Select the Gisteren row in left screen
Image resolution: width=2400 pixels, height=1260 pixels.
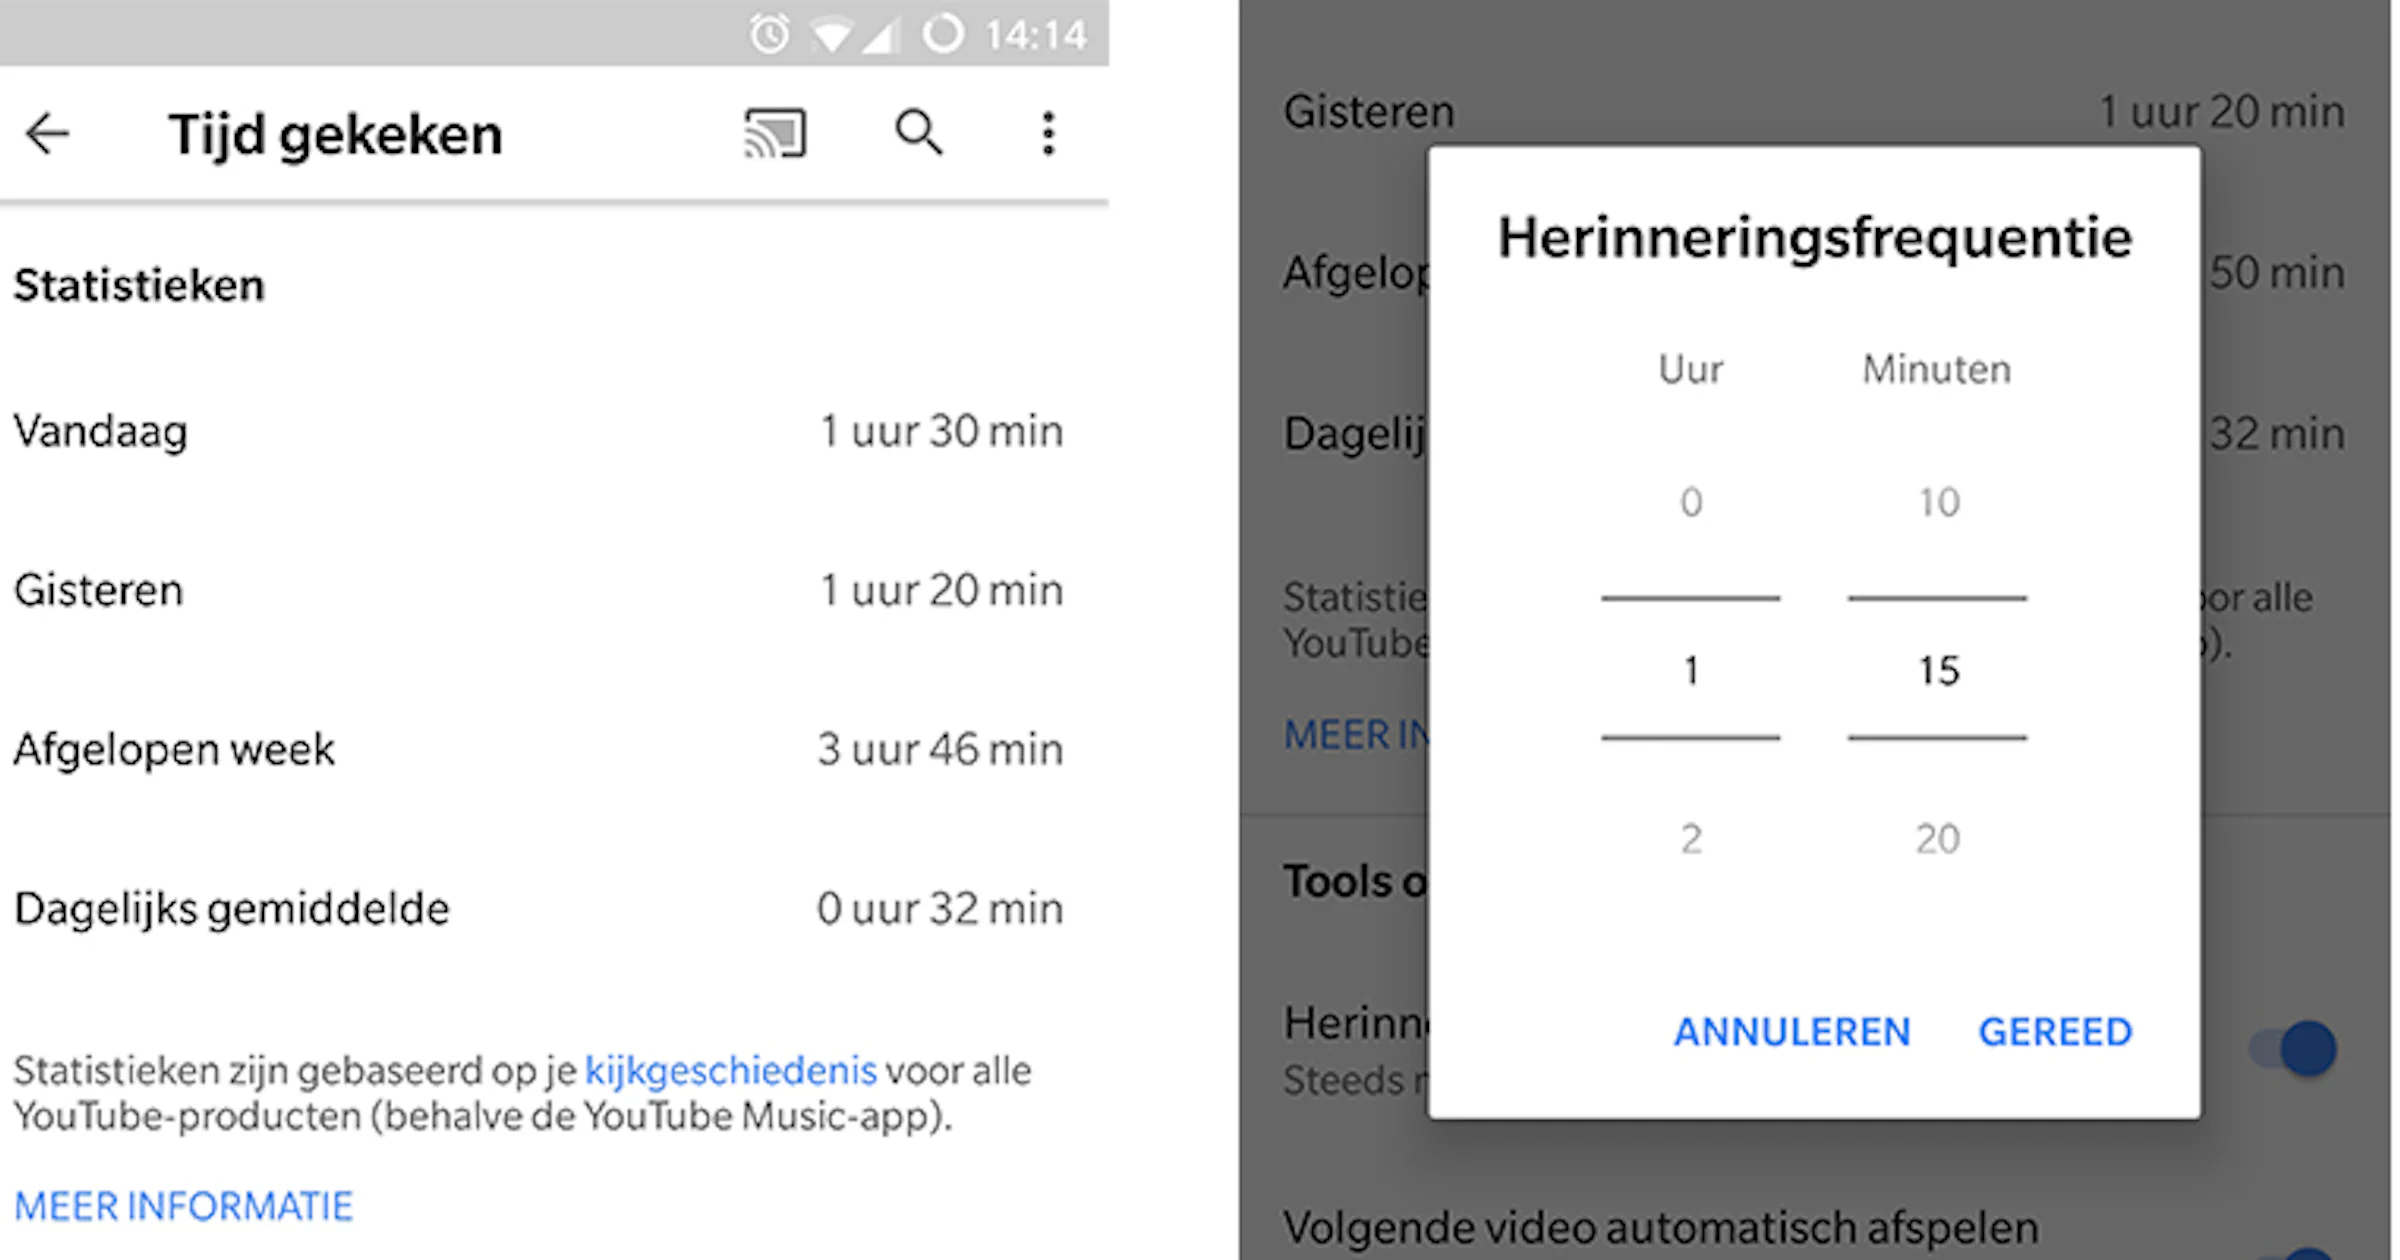(539, 591)
